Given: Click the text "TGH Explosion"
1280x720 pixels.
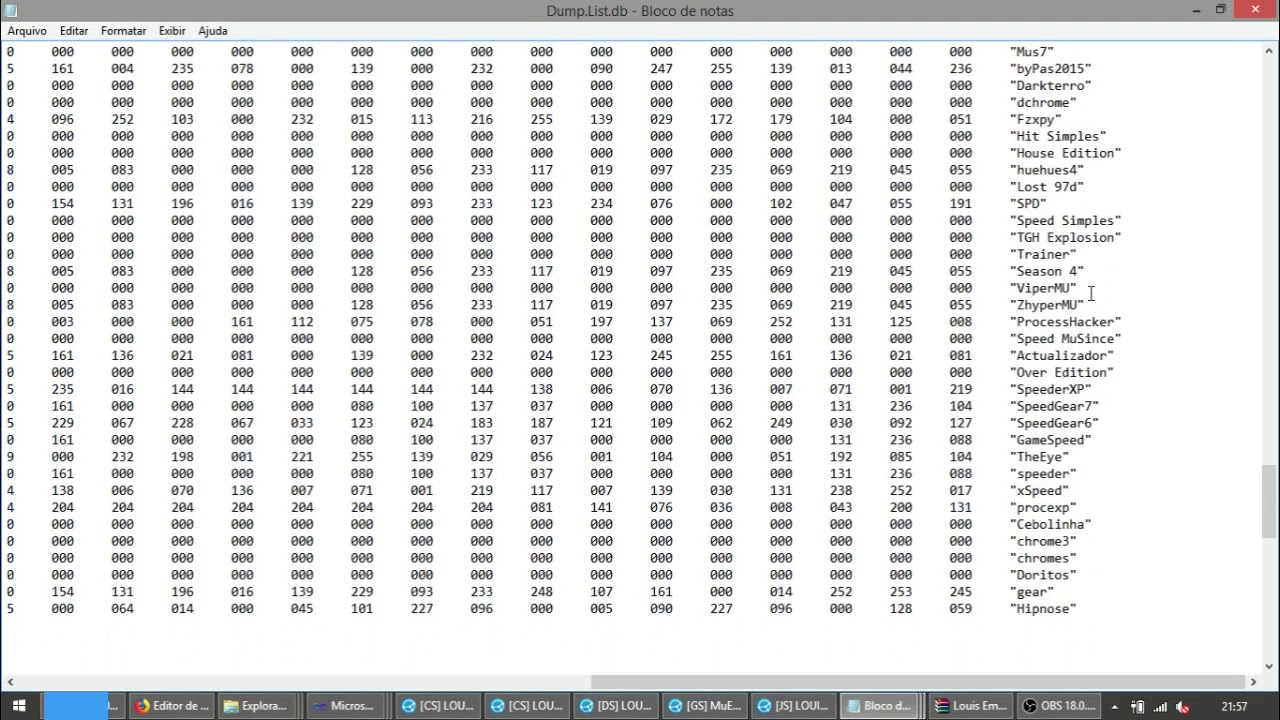Looking at the screenshot, I should [1065, 237].
